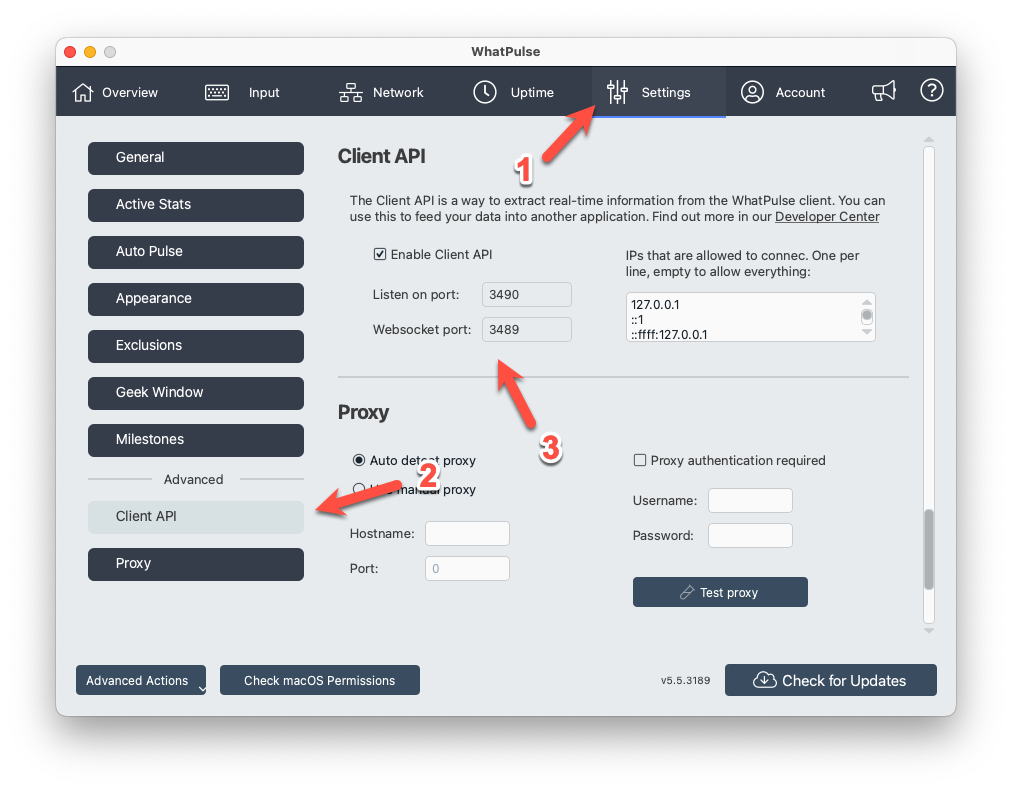Open the Proxy section in sidebar
The image size is (1012, 790).
coord(196,564)
